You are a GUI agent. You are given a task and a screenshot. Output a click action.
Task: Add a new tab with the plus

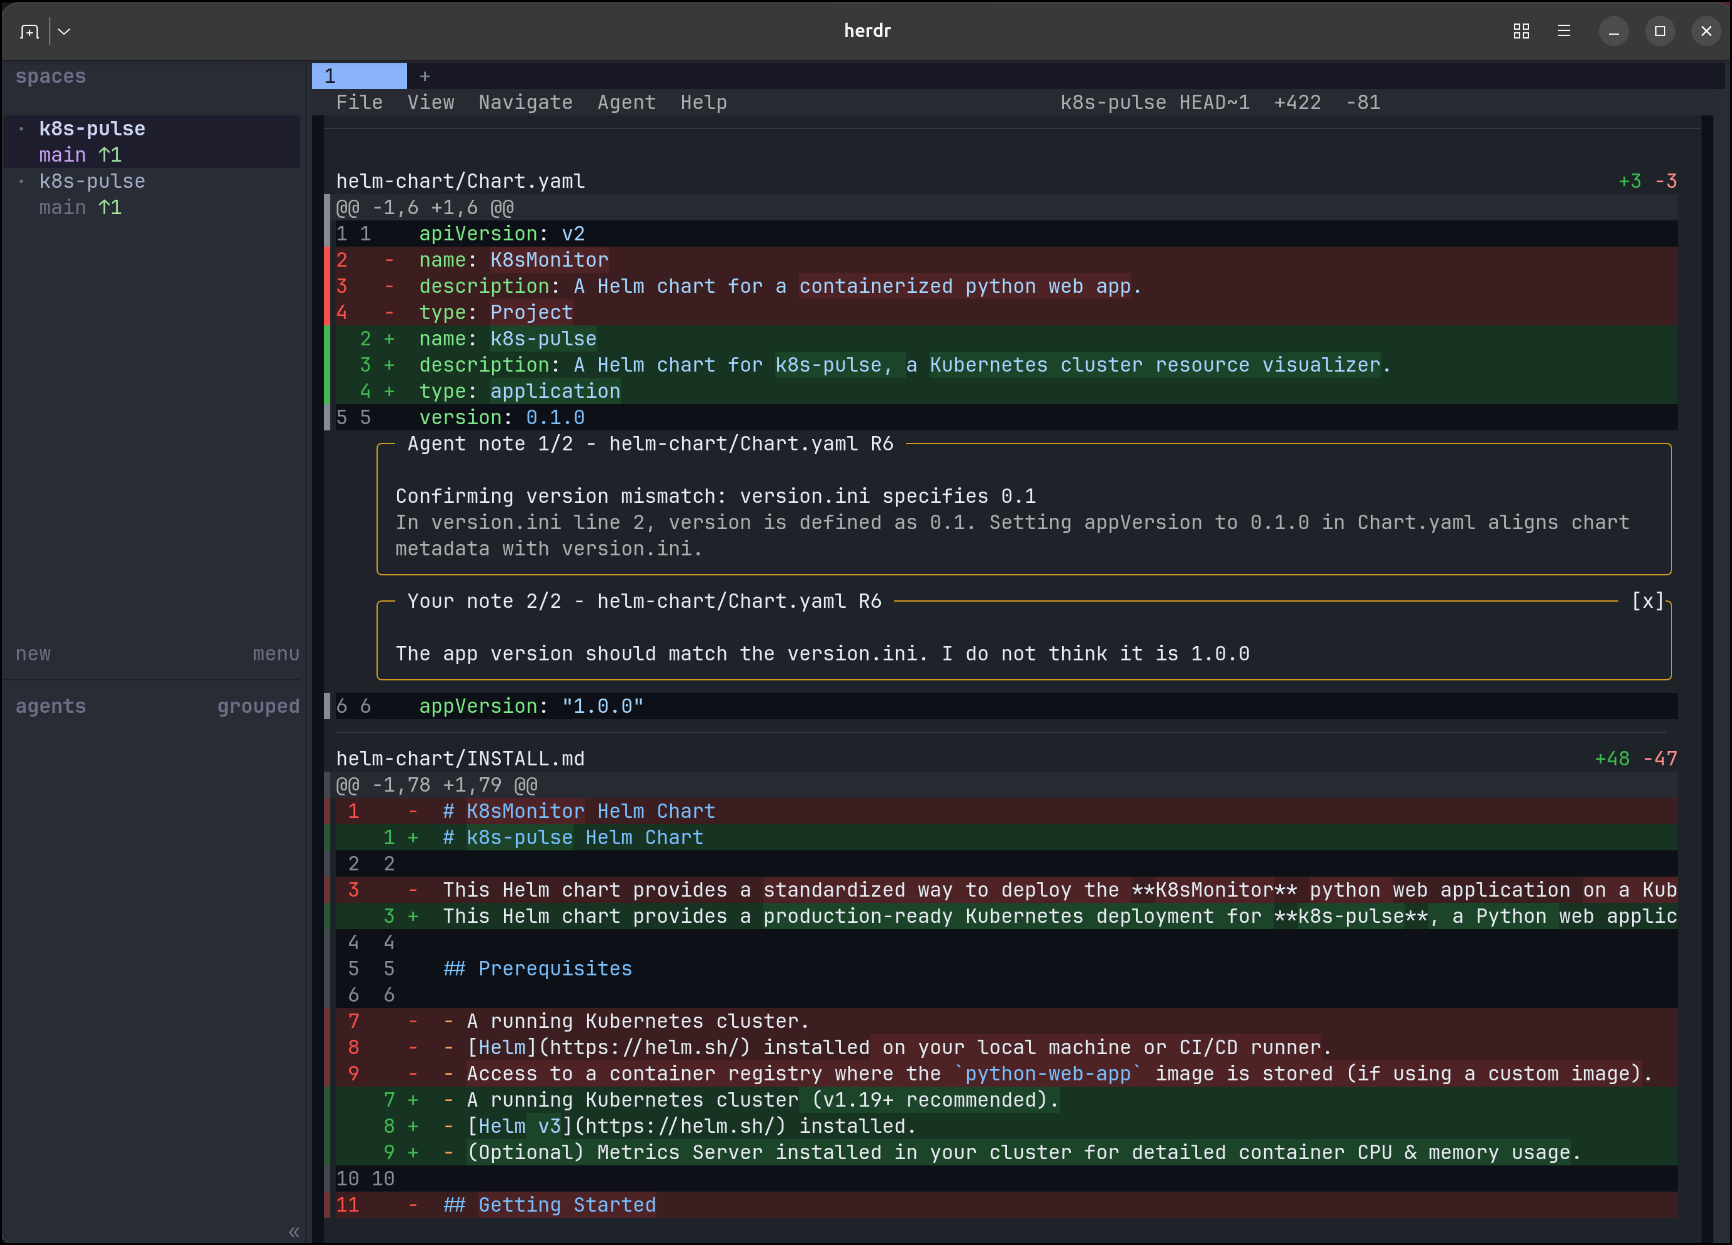tap(425, 76)
